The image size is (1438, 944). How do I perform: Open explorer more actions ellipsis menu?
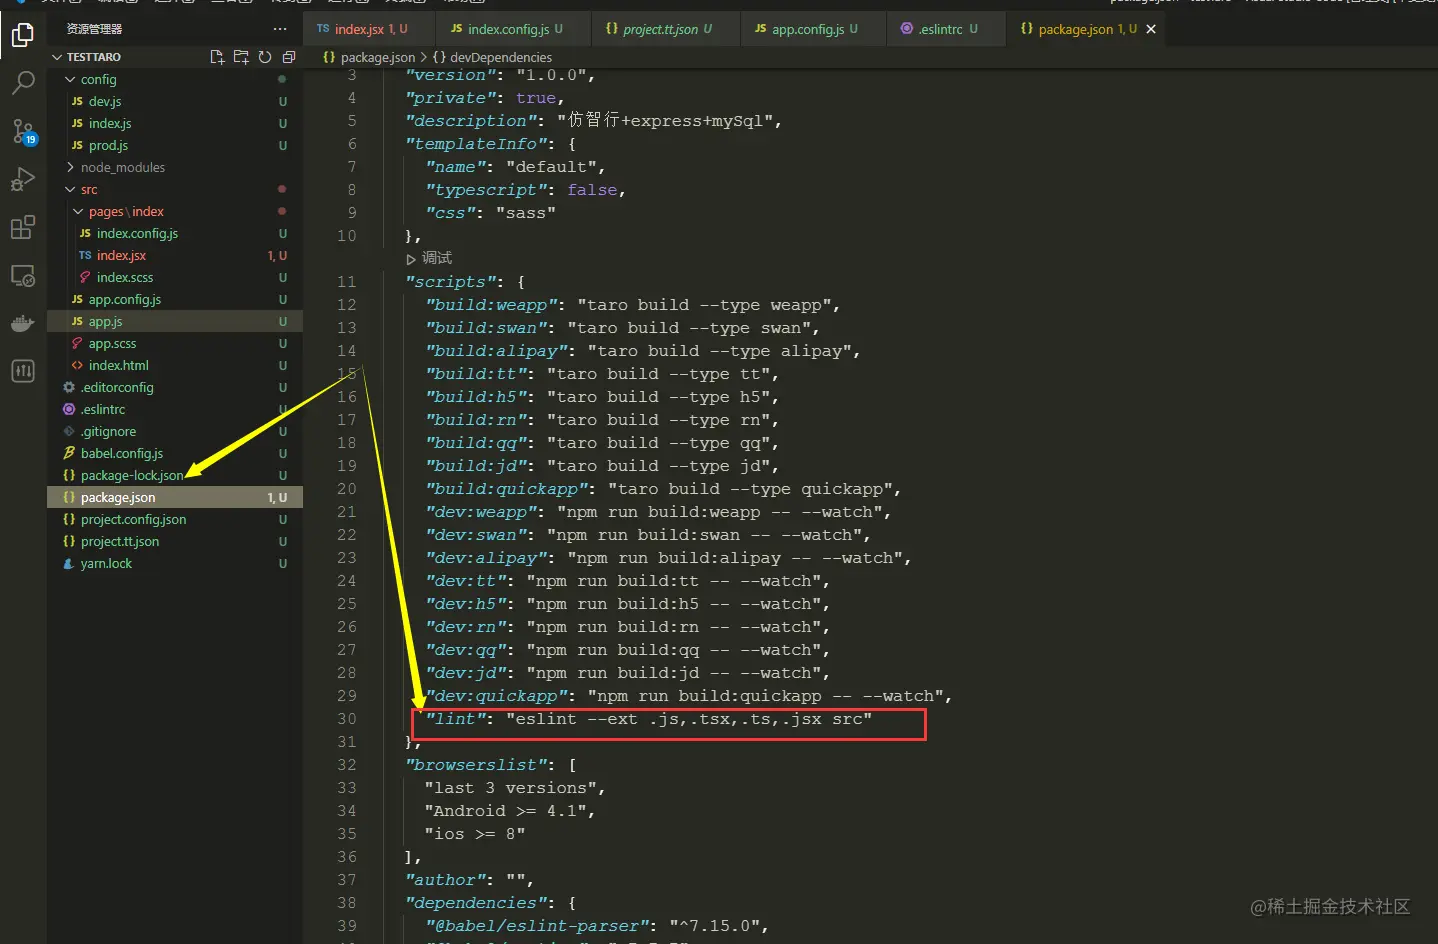pyautogui.click(x=280, y=29)
